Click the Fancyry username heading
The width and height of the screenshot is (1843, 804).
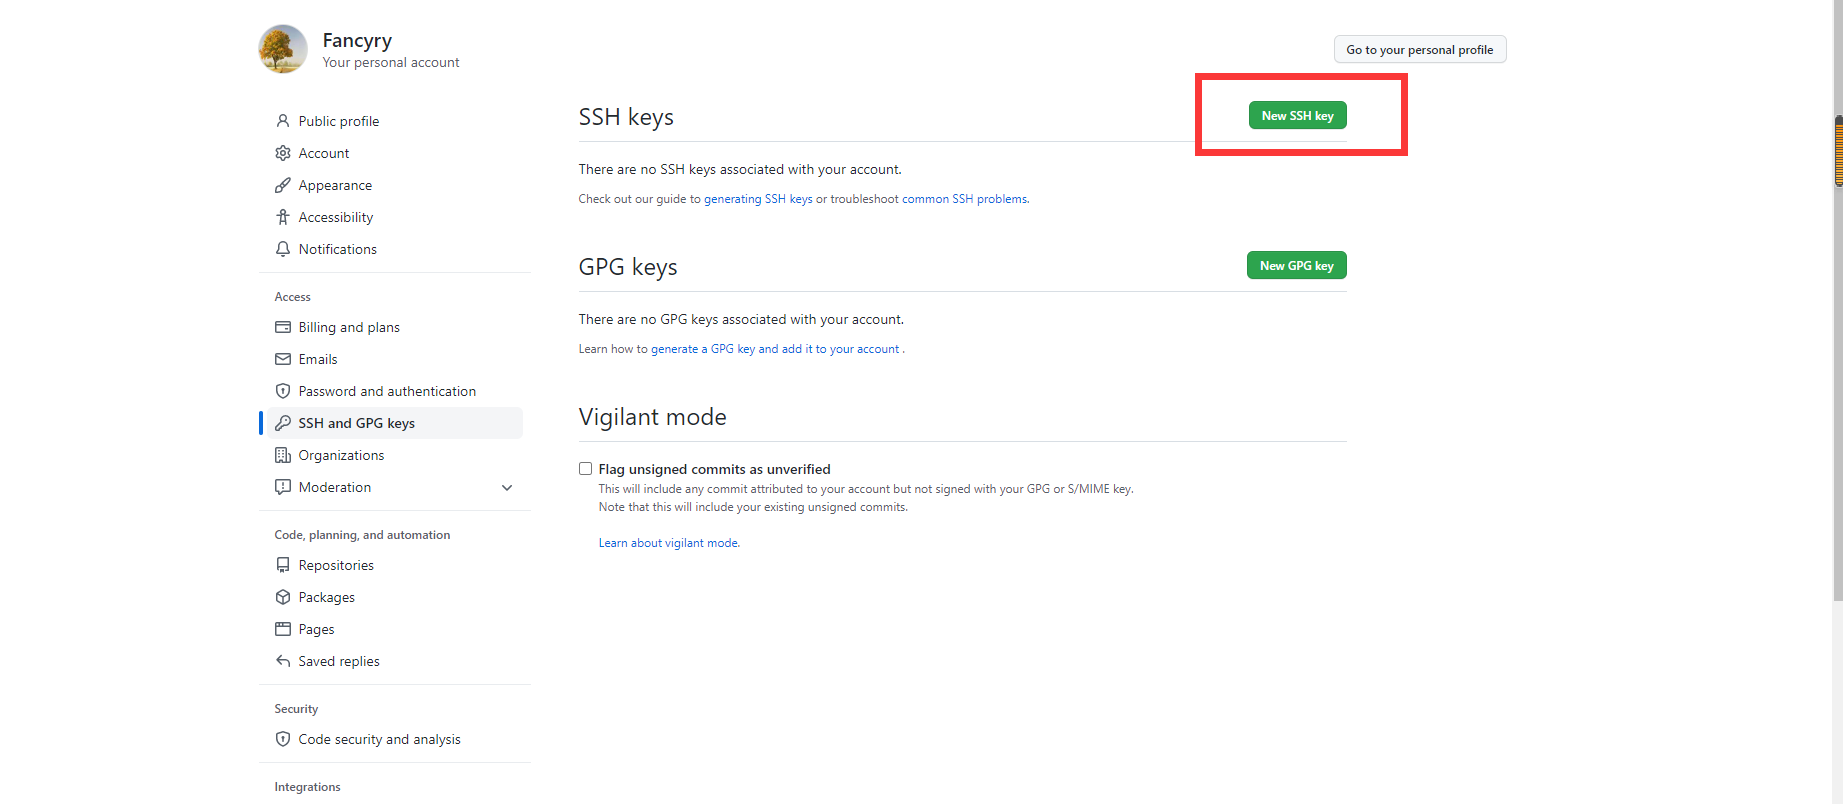(x=357, y=40)
